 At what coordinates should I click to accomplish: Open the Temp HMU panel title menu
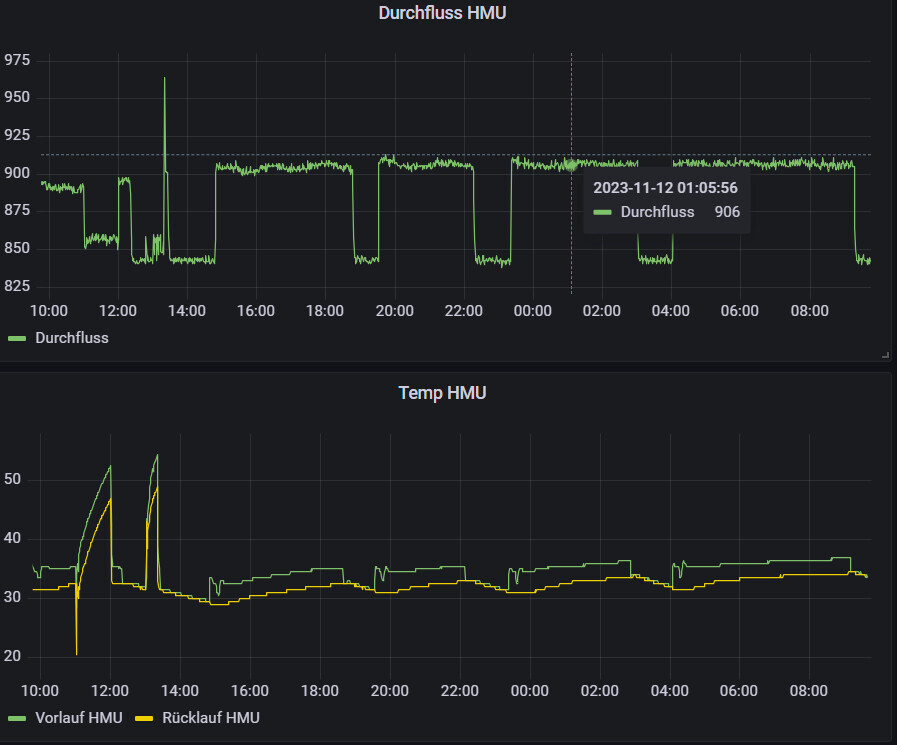[442, 393]
